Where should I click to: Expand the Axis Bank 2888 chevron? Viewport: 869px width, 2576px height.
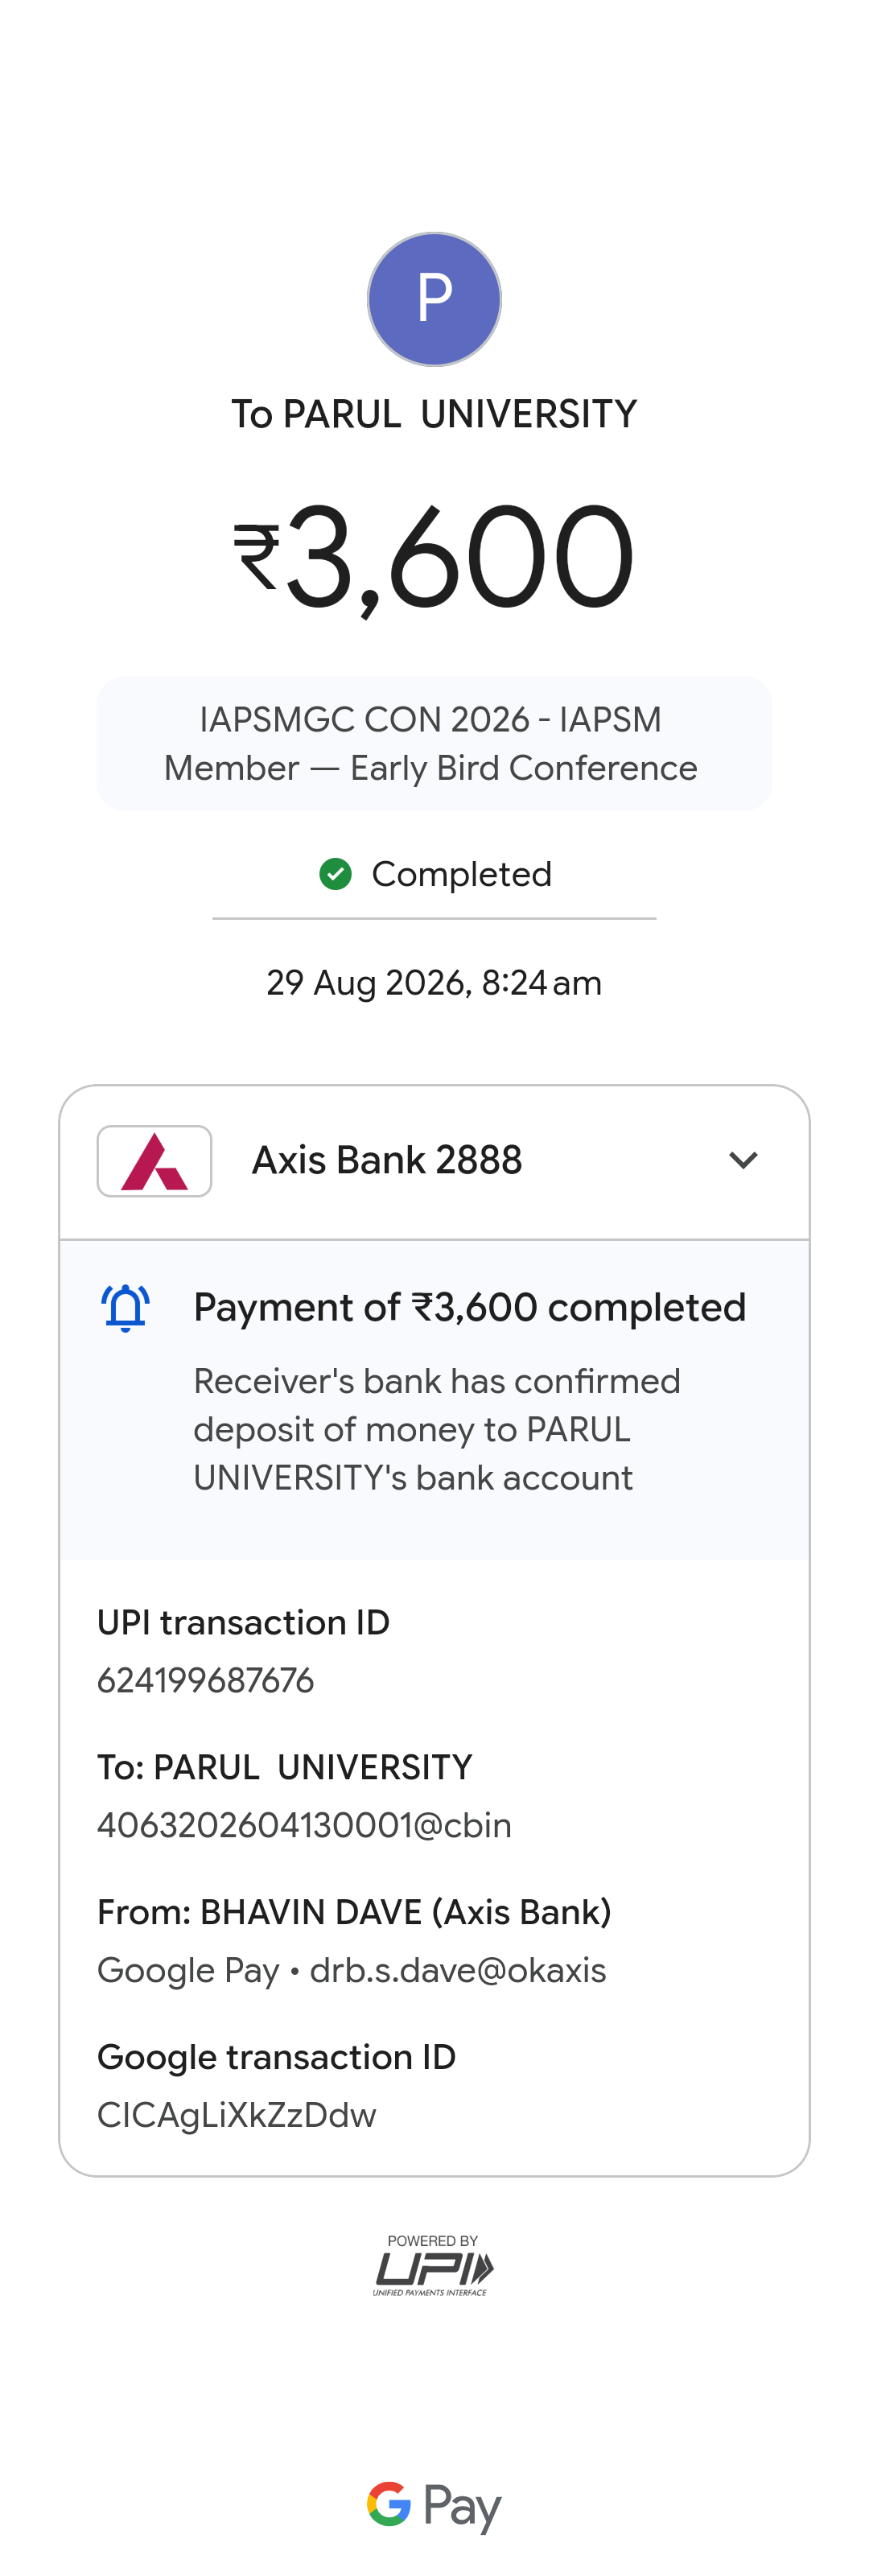pos(743,1160)
